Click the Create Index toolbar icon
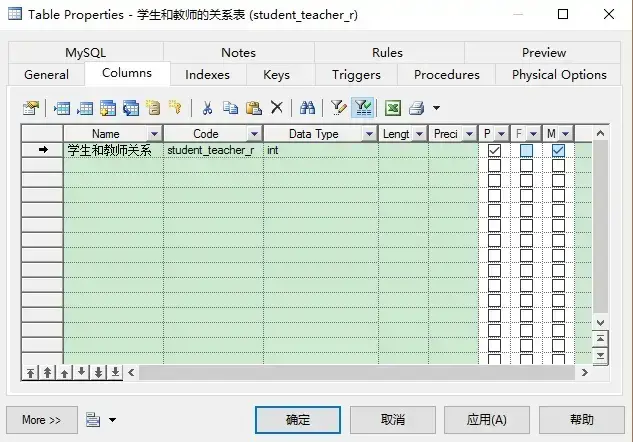 coord(153,108)
